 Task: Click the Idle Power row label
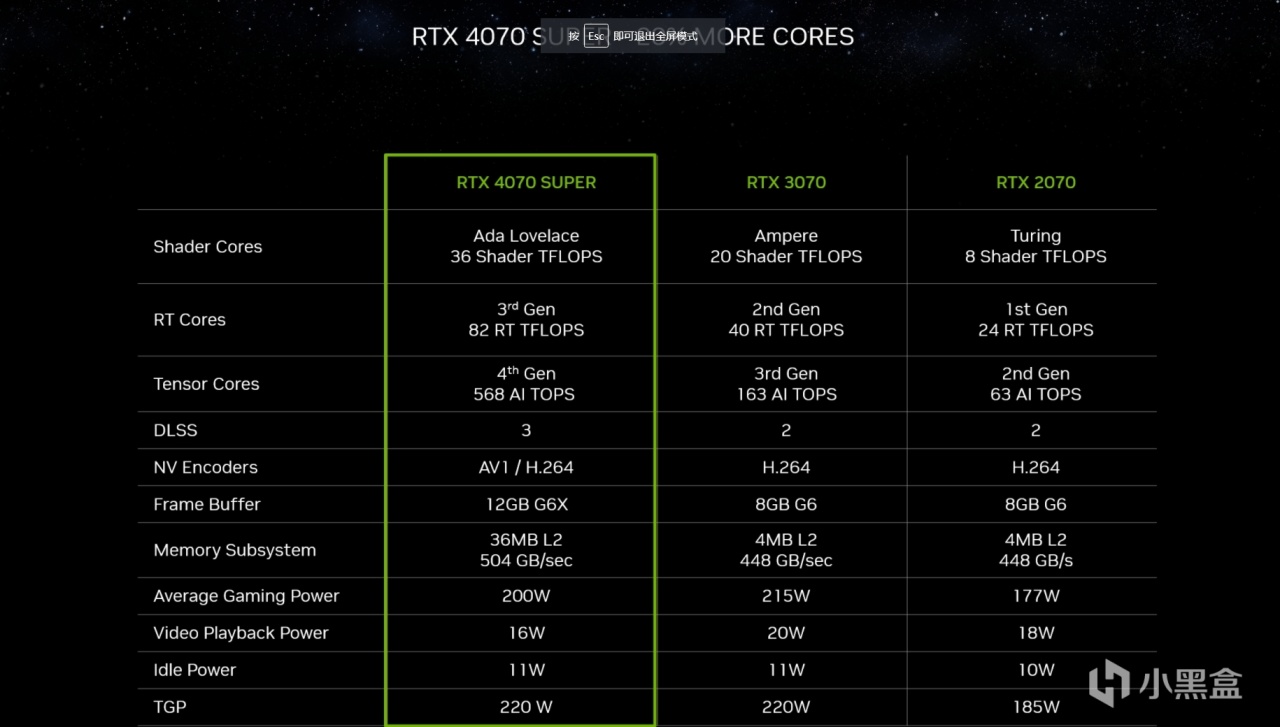tap(195, 670)
